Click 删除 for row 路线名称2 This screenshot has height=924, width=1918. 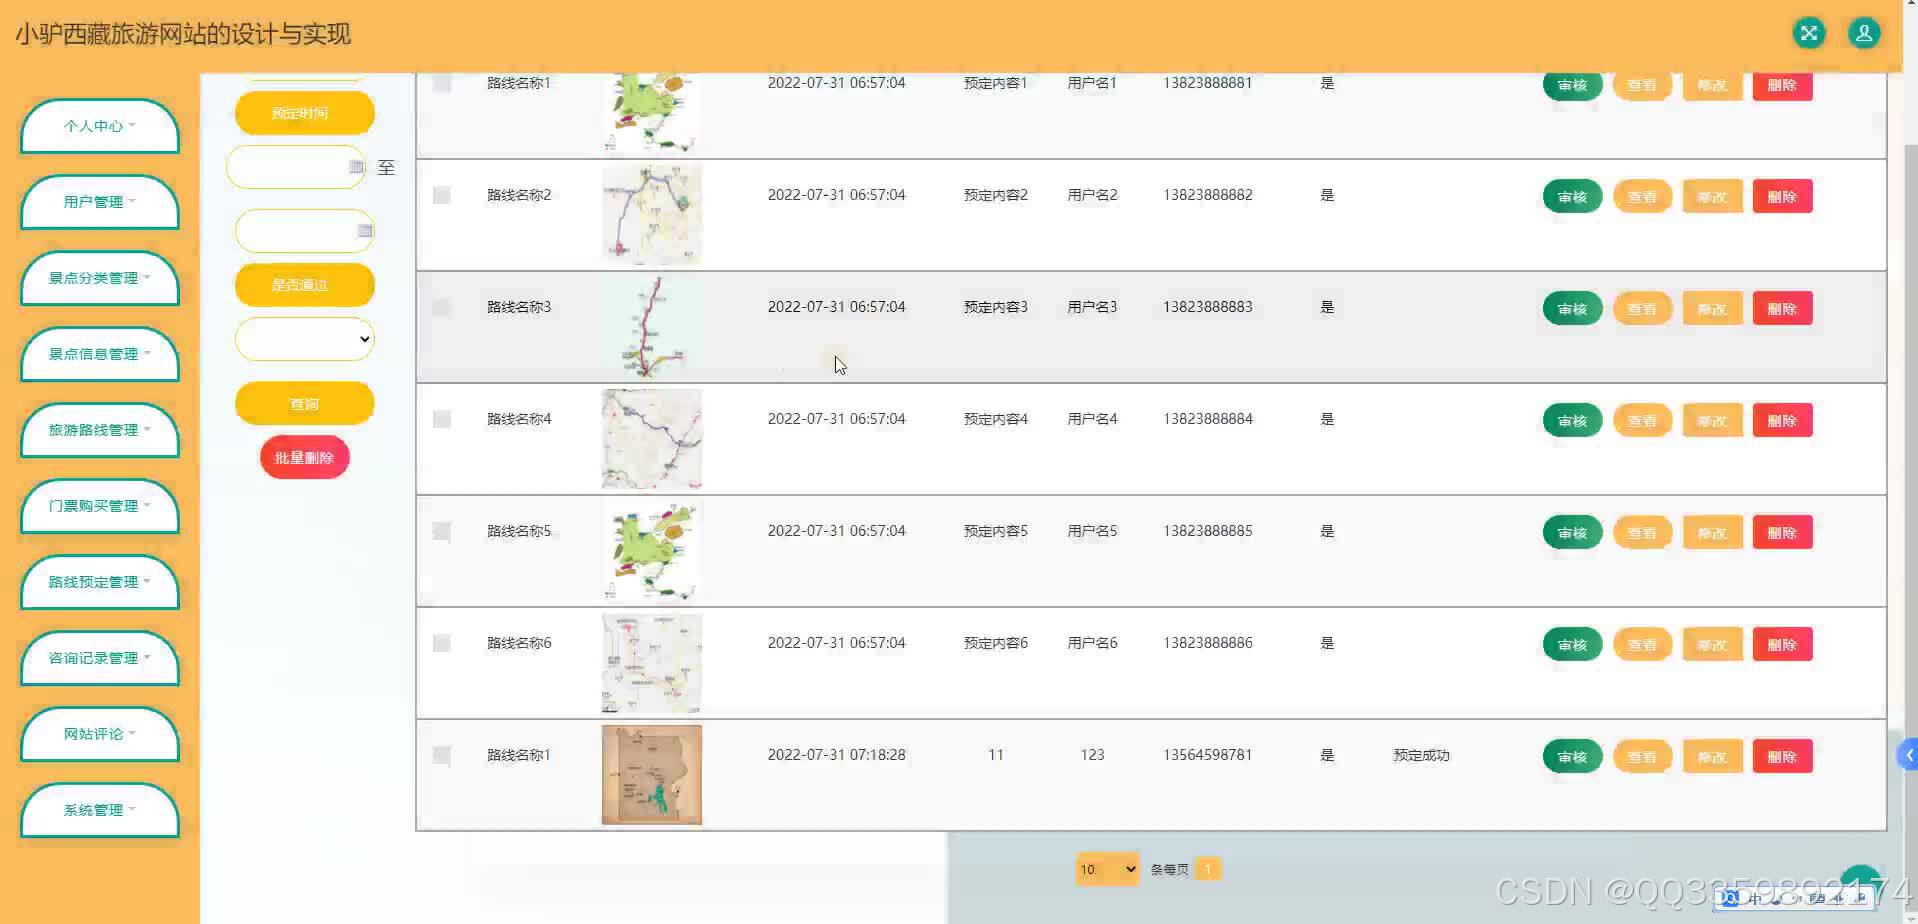(1782, 197)
